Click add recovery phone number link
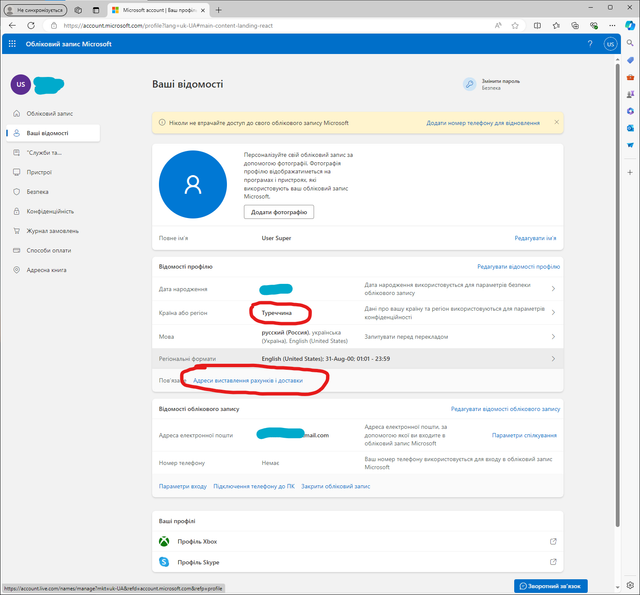640x595 pixels. click(483, 123)
